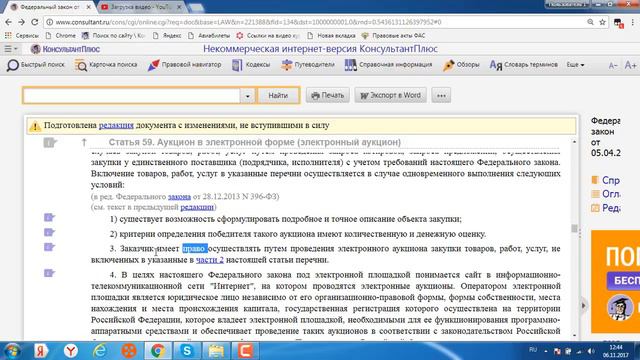Open Internet Explorer from taskbar
This screenshot has height=360, width=640.
pyautogui.click(x=99, y=351)
